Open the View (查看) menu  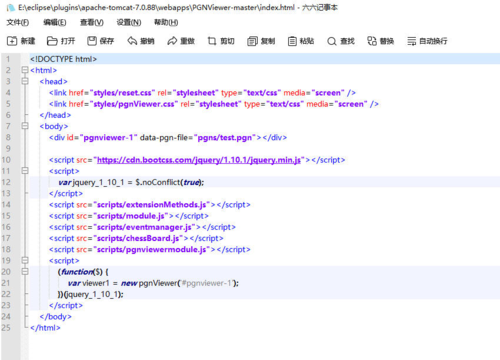click(x=92, y=22)
